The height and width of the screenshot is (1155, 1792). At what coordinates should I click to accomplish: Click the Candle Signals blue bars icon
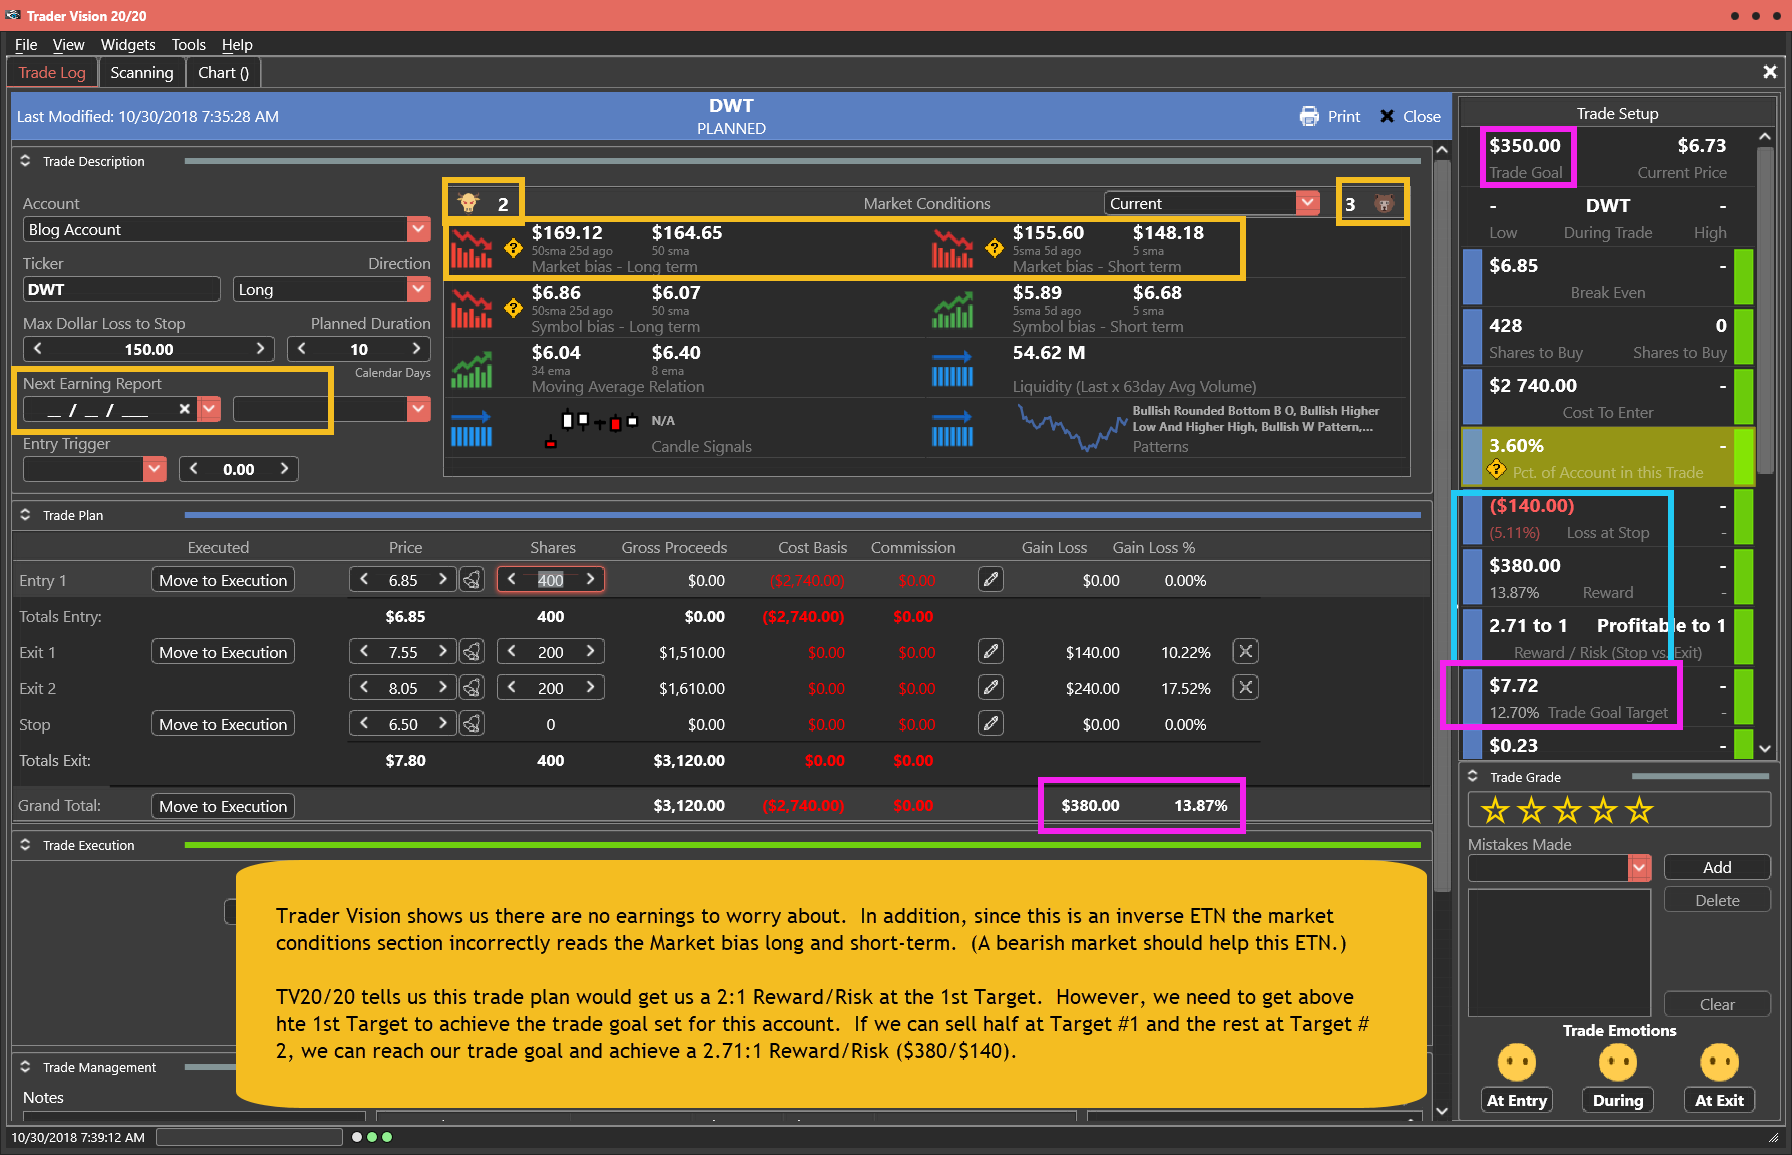(x=471, y=429)
